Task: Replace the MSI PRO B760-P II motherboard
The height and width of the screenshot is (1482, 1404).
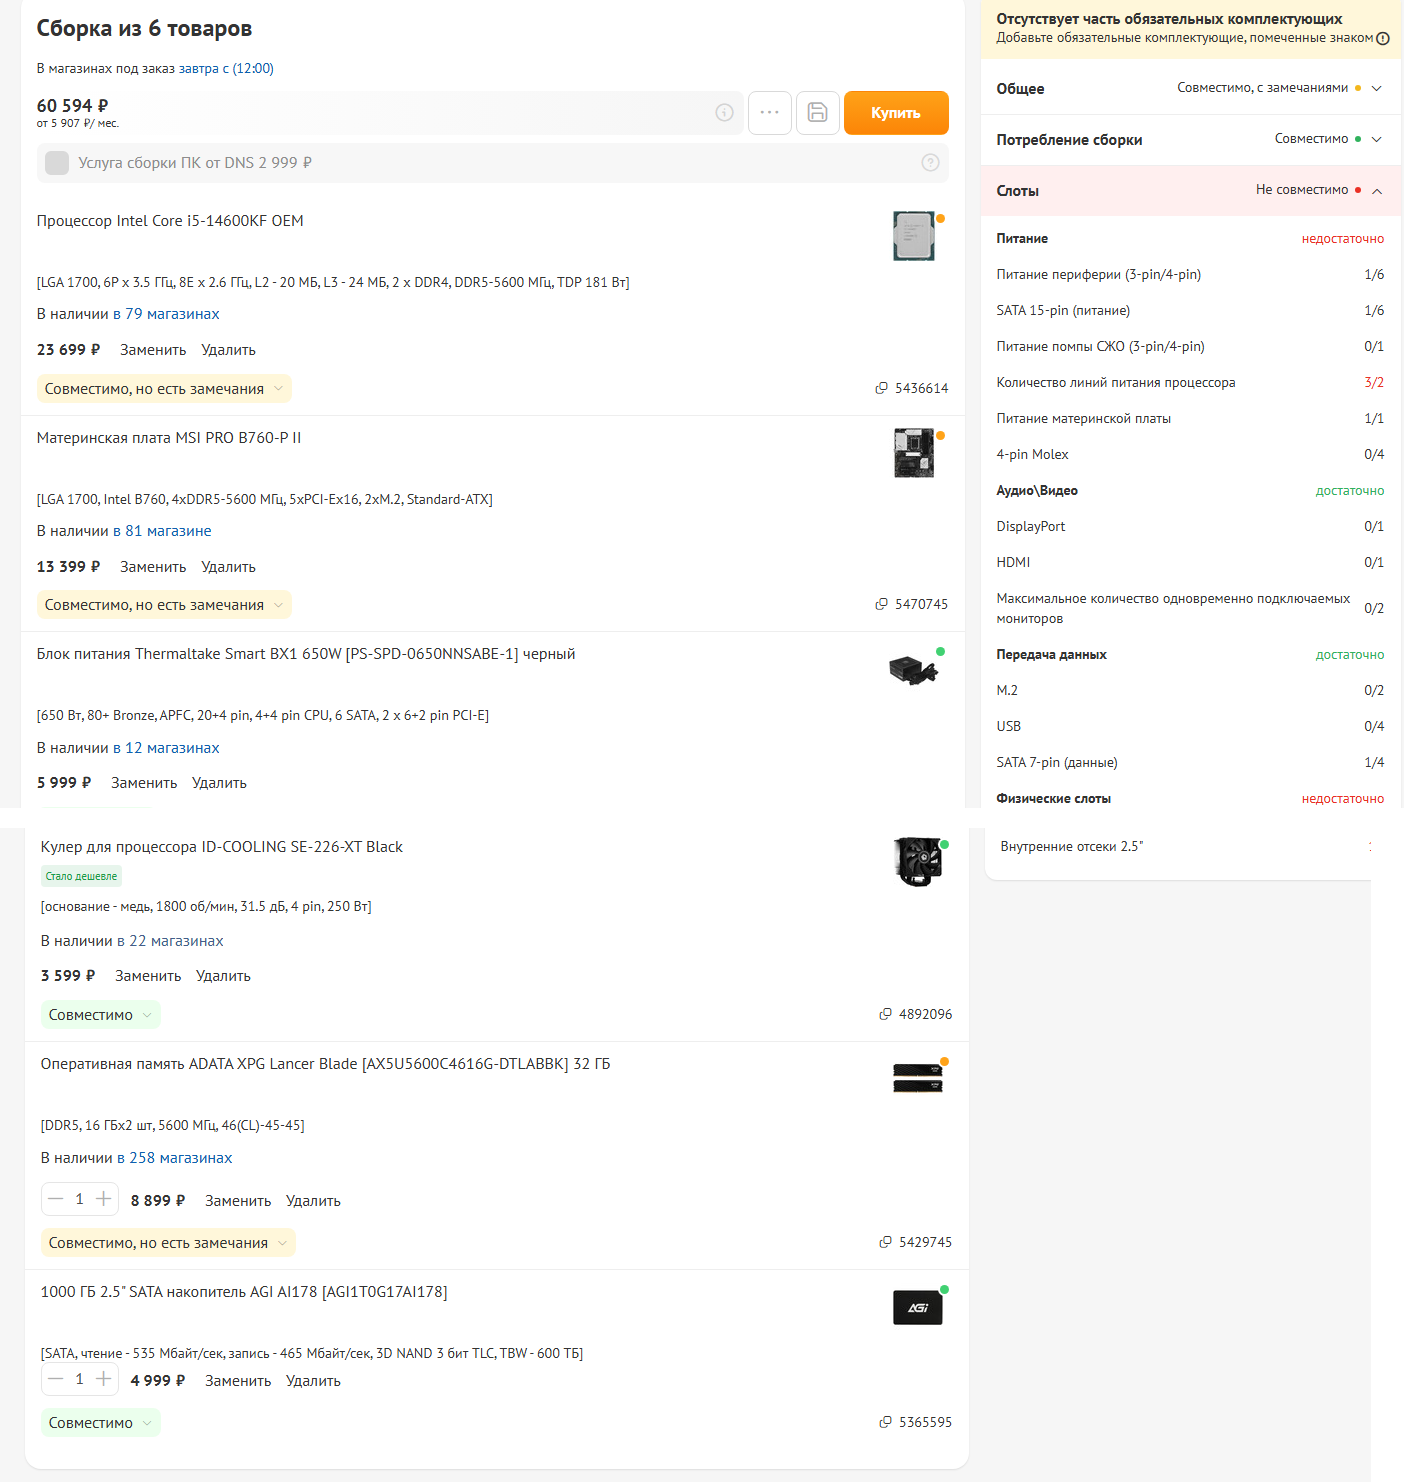Action: point(153,567)
